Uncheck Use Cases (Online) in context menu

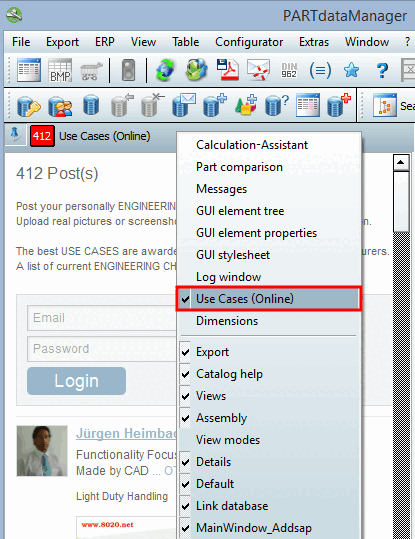[x=269, y=299]
